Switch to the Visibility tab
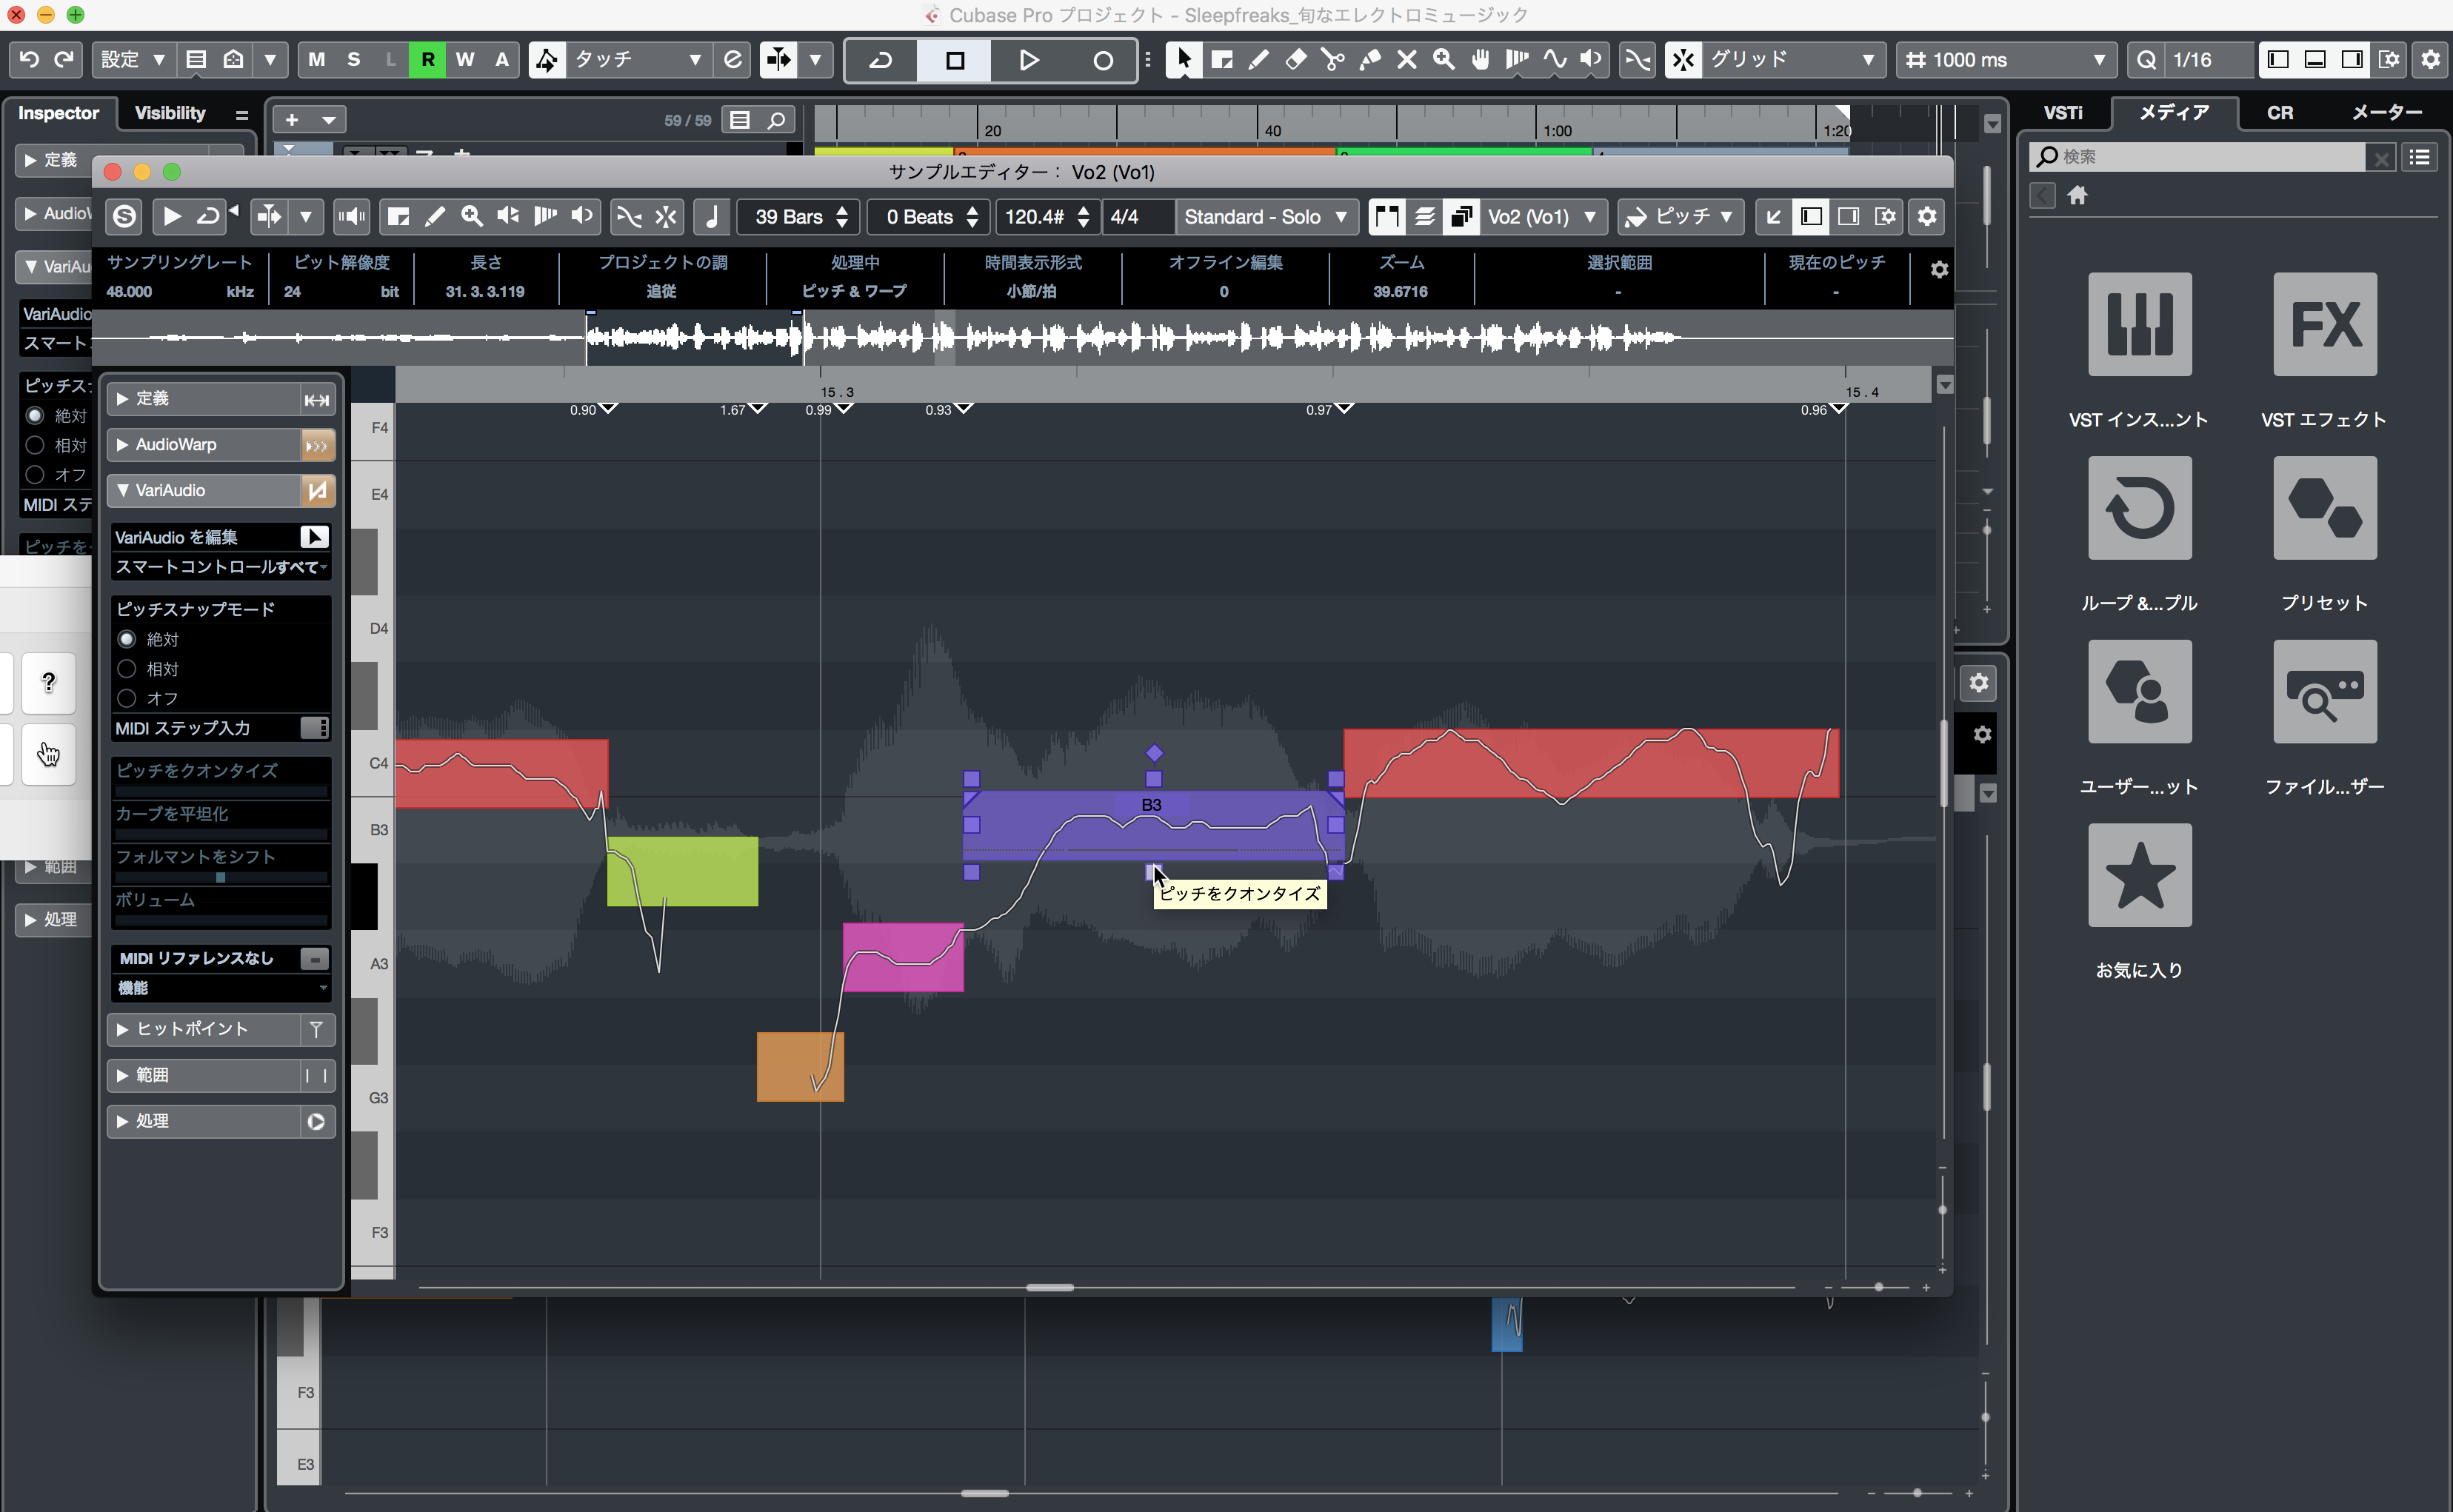 click(170, 113)
